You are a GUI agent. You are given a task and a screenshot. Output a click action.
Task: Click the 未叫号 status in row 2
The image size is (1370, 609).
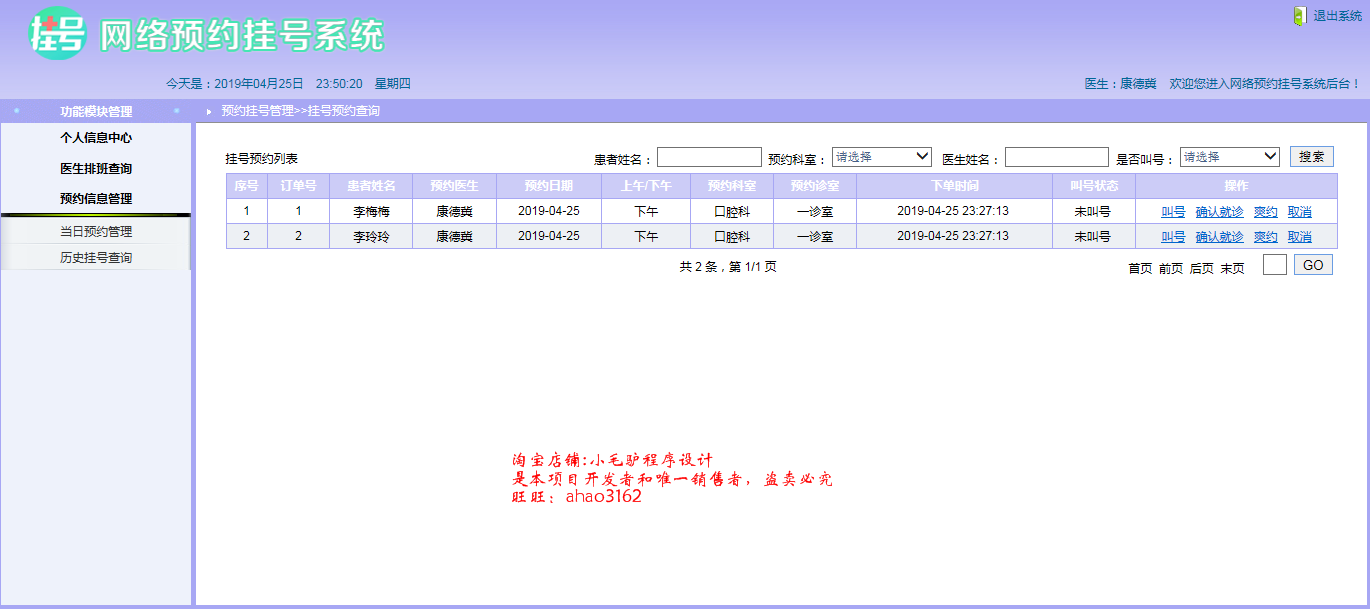coord(1093,237)
